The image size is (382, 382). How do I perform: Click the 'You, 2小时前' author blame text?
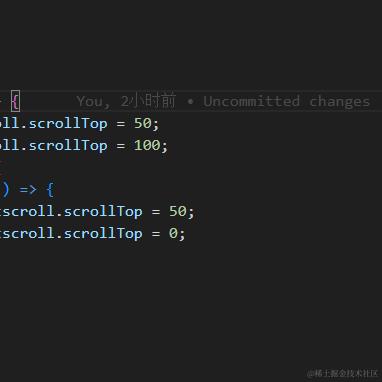[126, 101]
